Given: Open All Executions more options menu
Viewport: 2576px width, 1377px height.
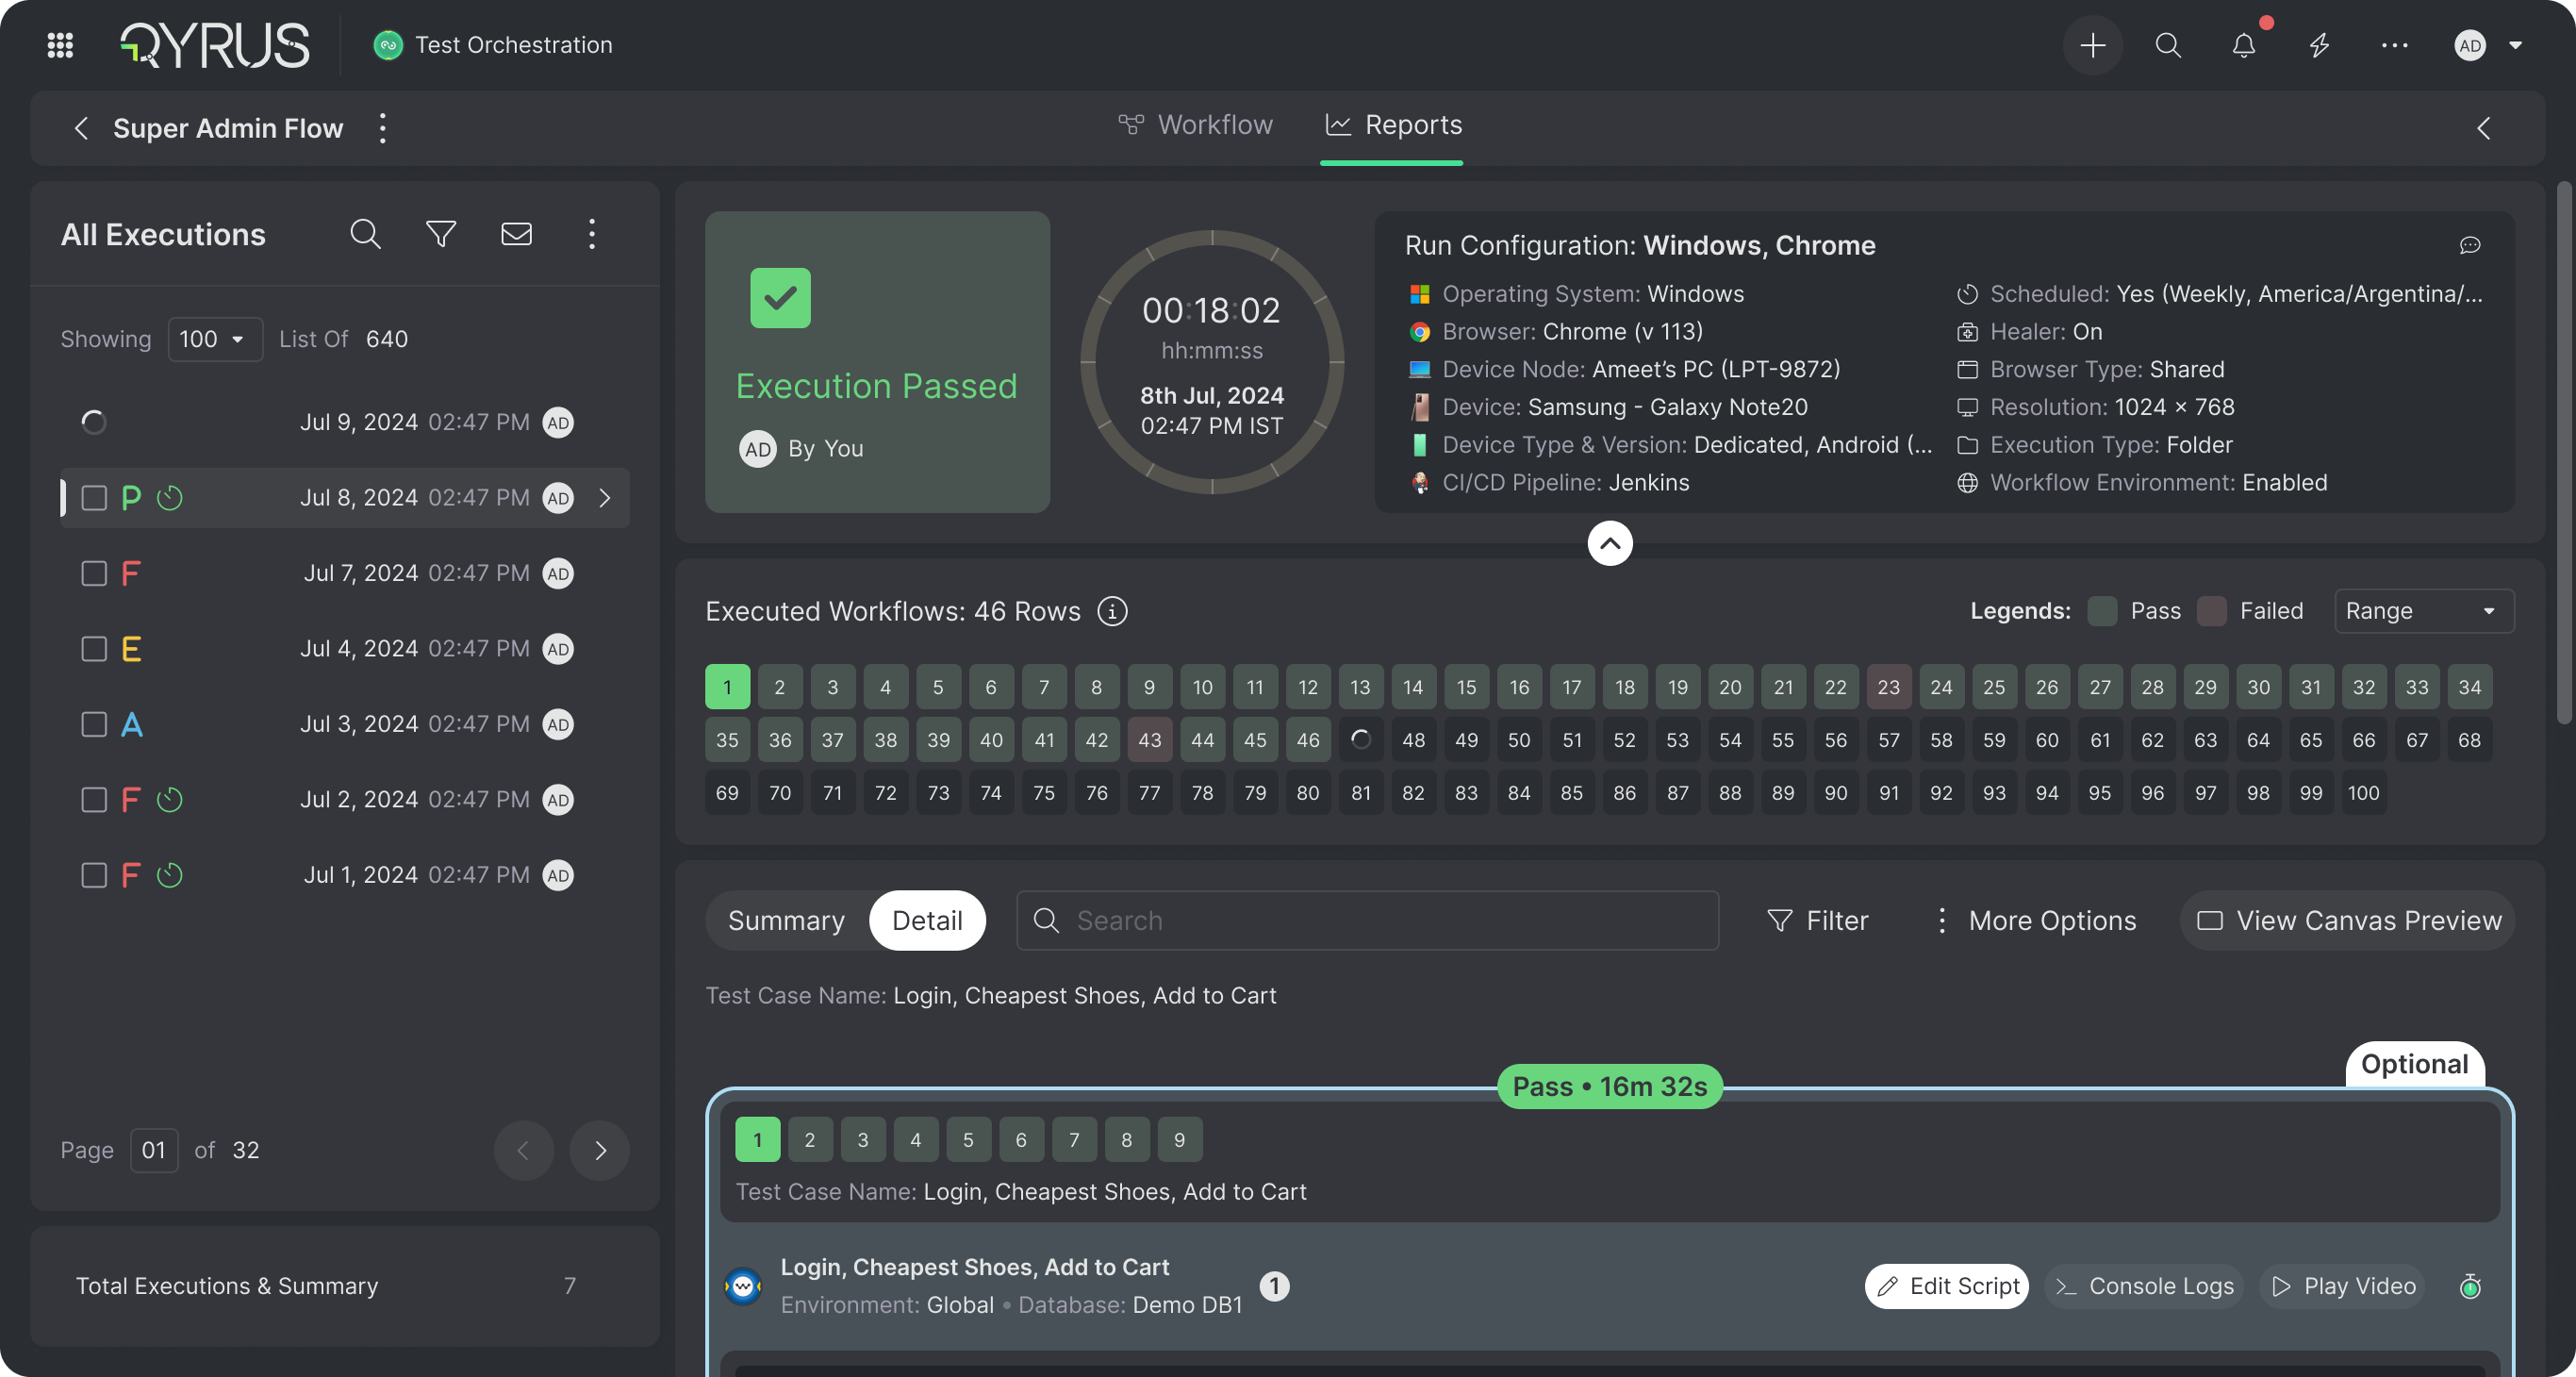Looking at the screenshot, I should pos(592,234).
